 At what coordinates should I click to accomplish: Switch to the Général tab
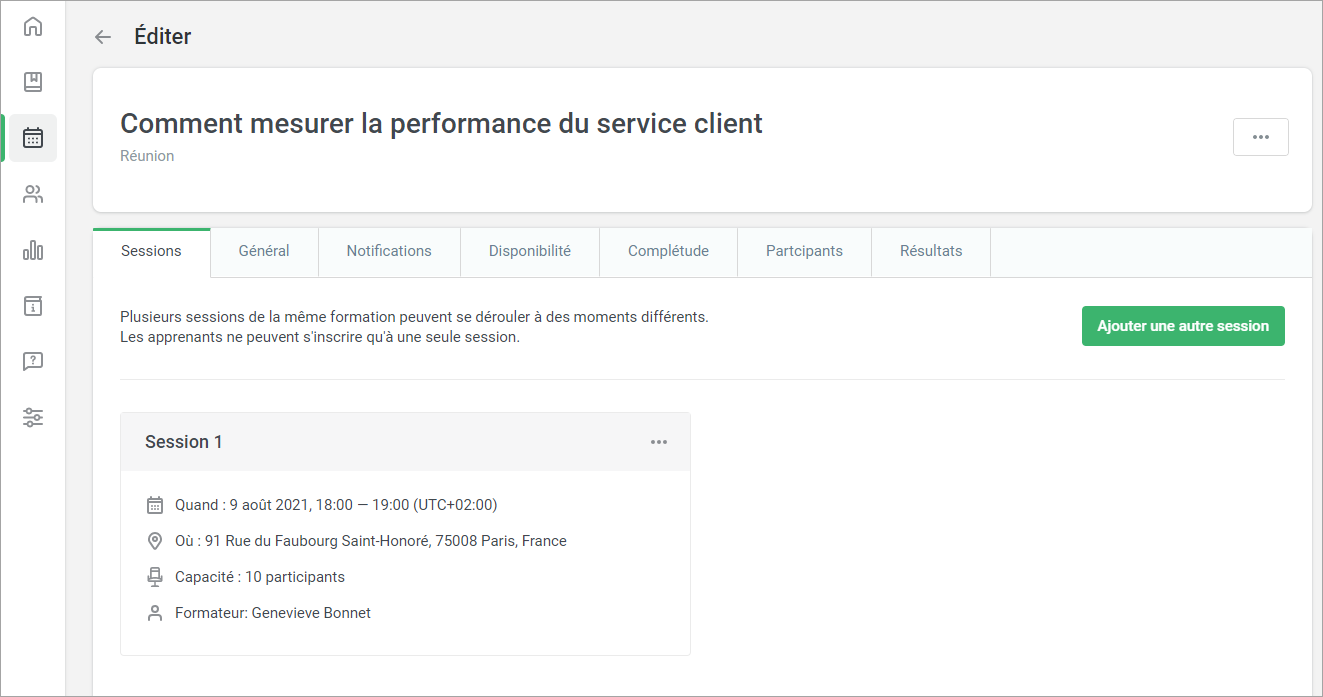264,252
